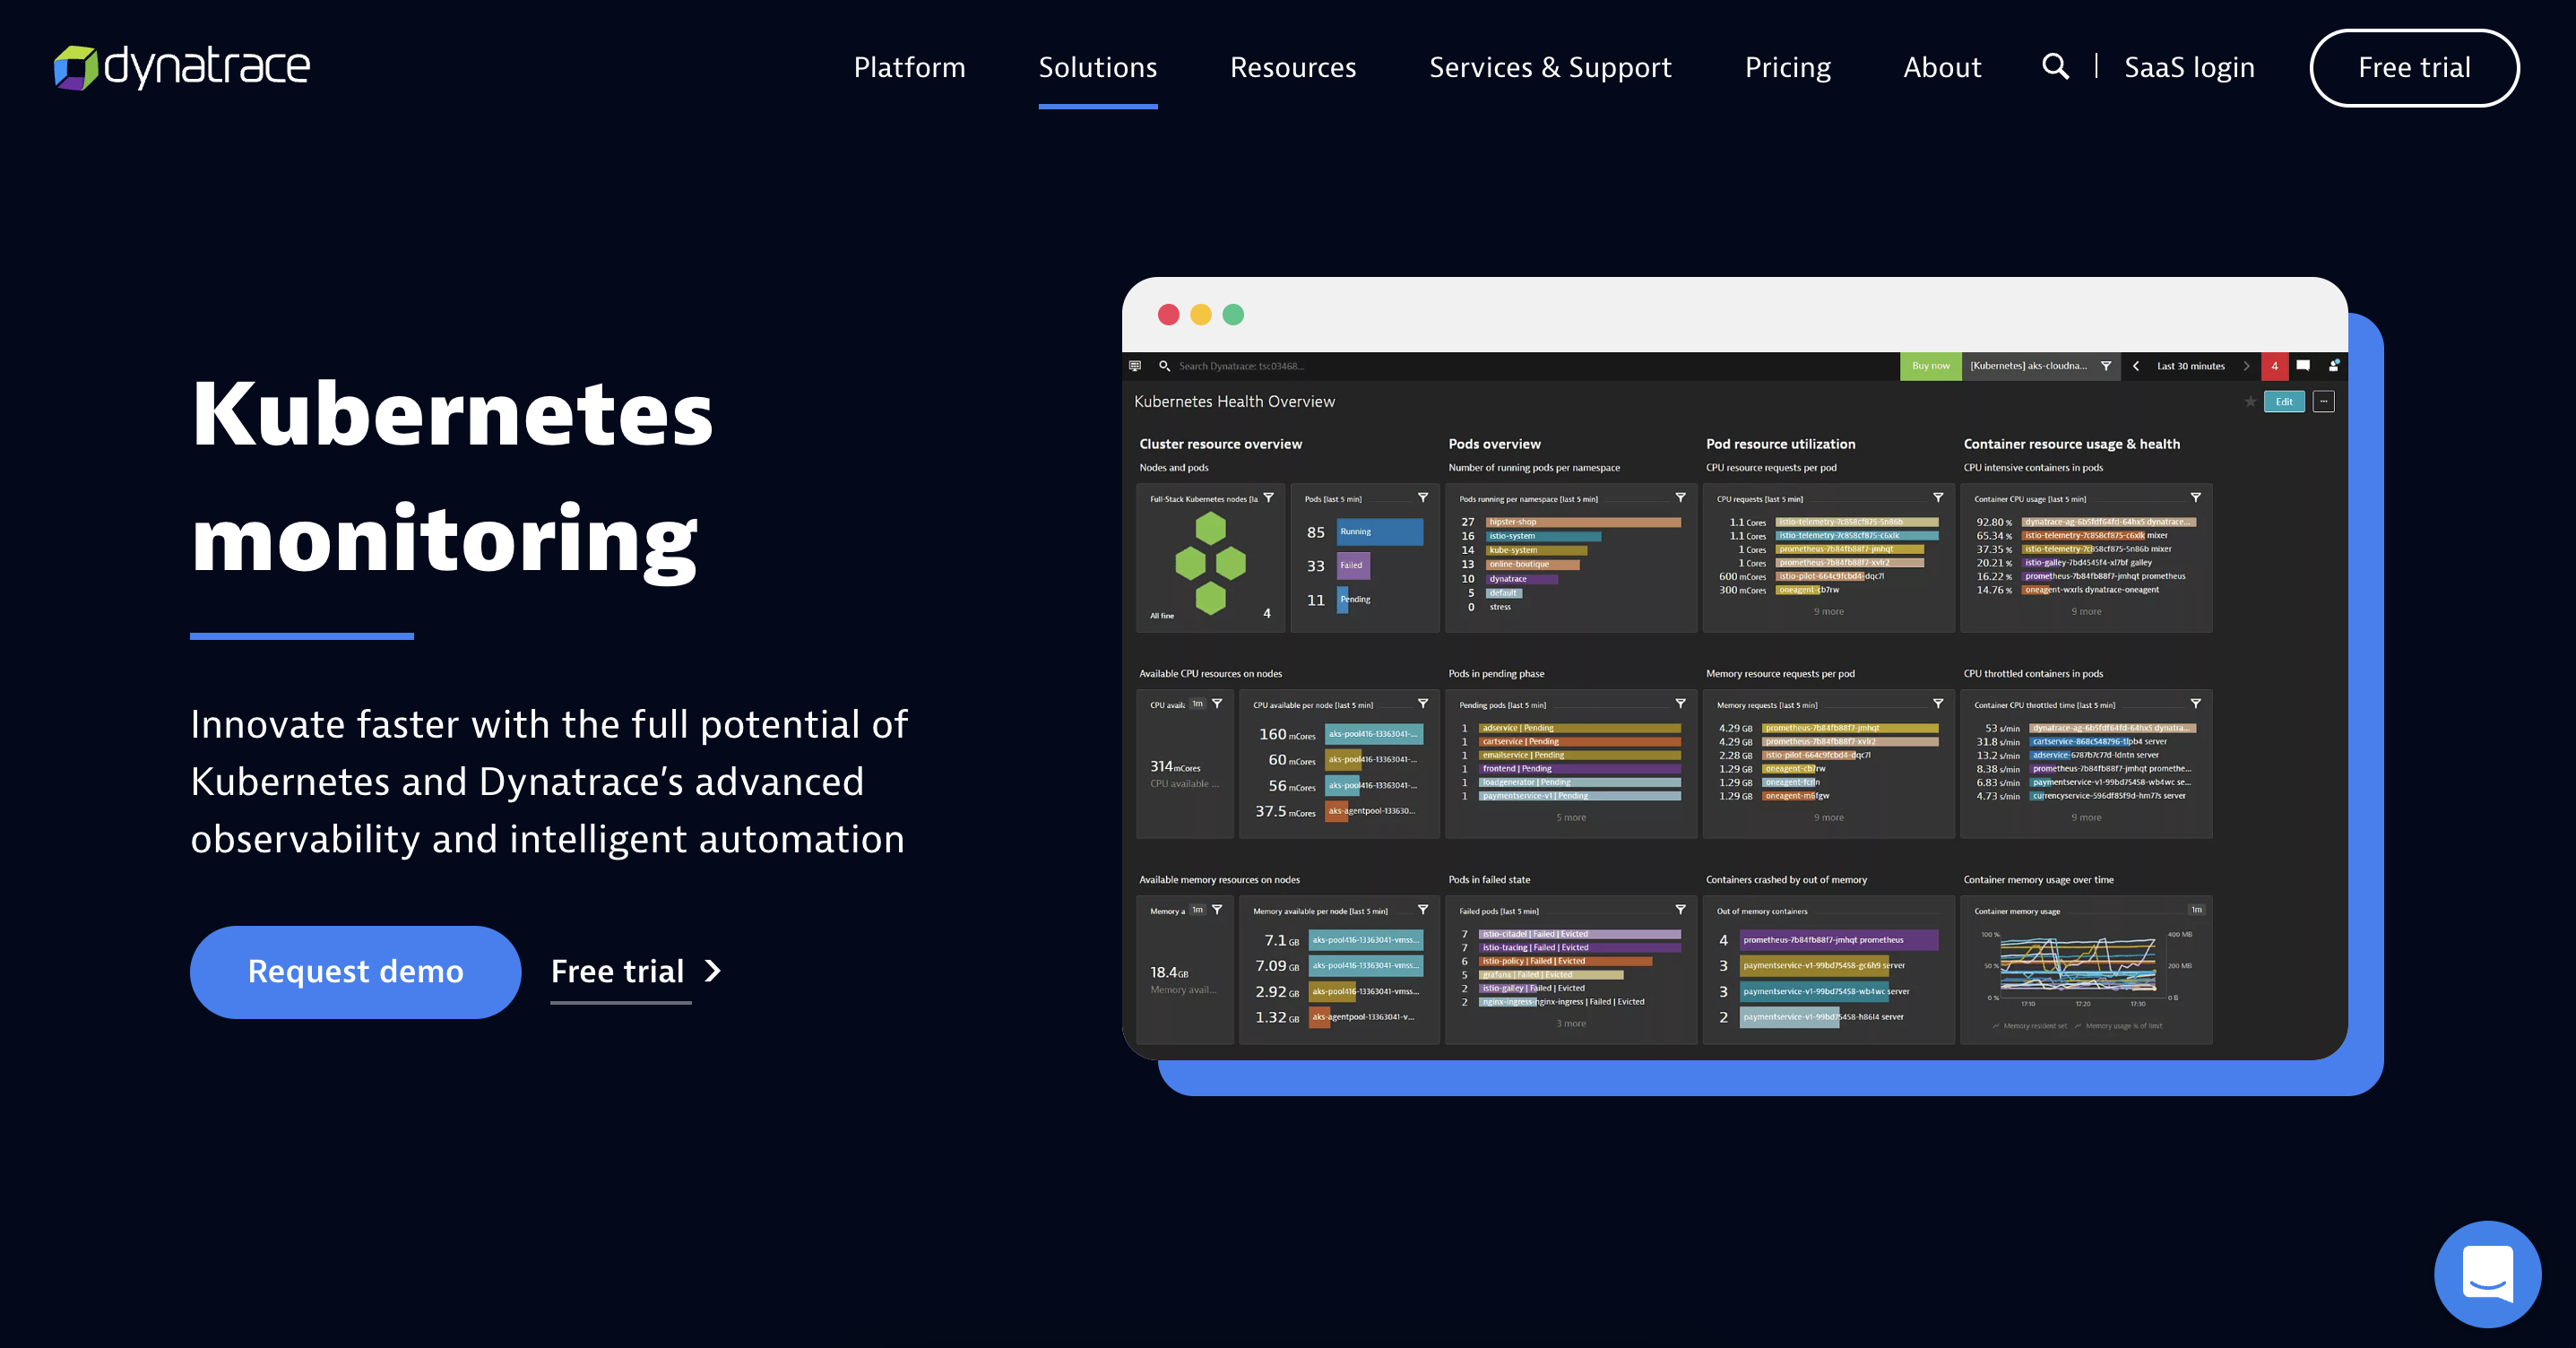Open the Services & Support menu
2576x1348 pixels.
[x=1550, y=67]
